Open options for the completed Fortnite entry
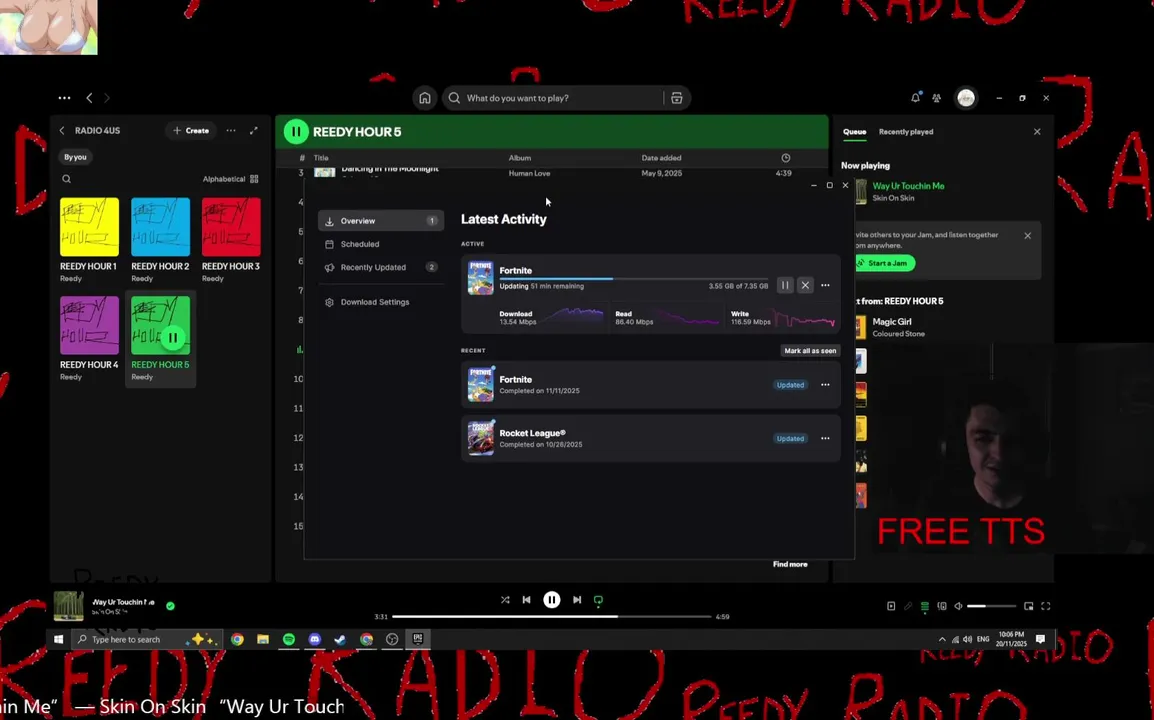1154x720 pixels. click(825, 384)
